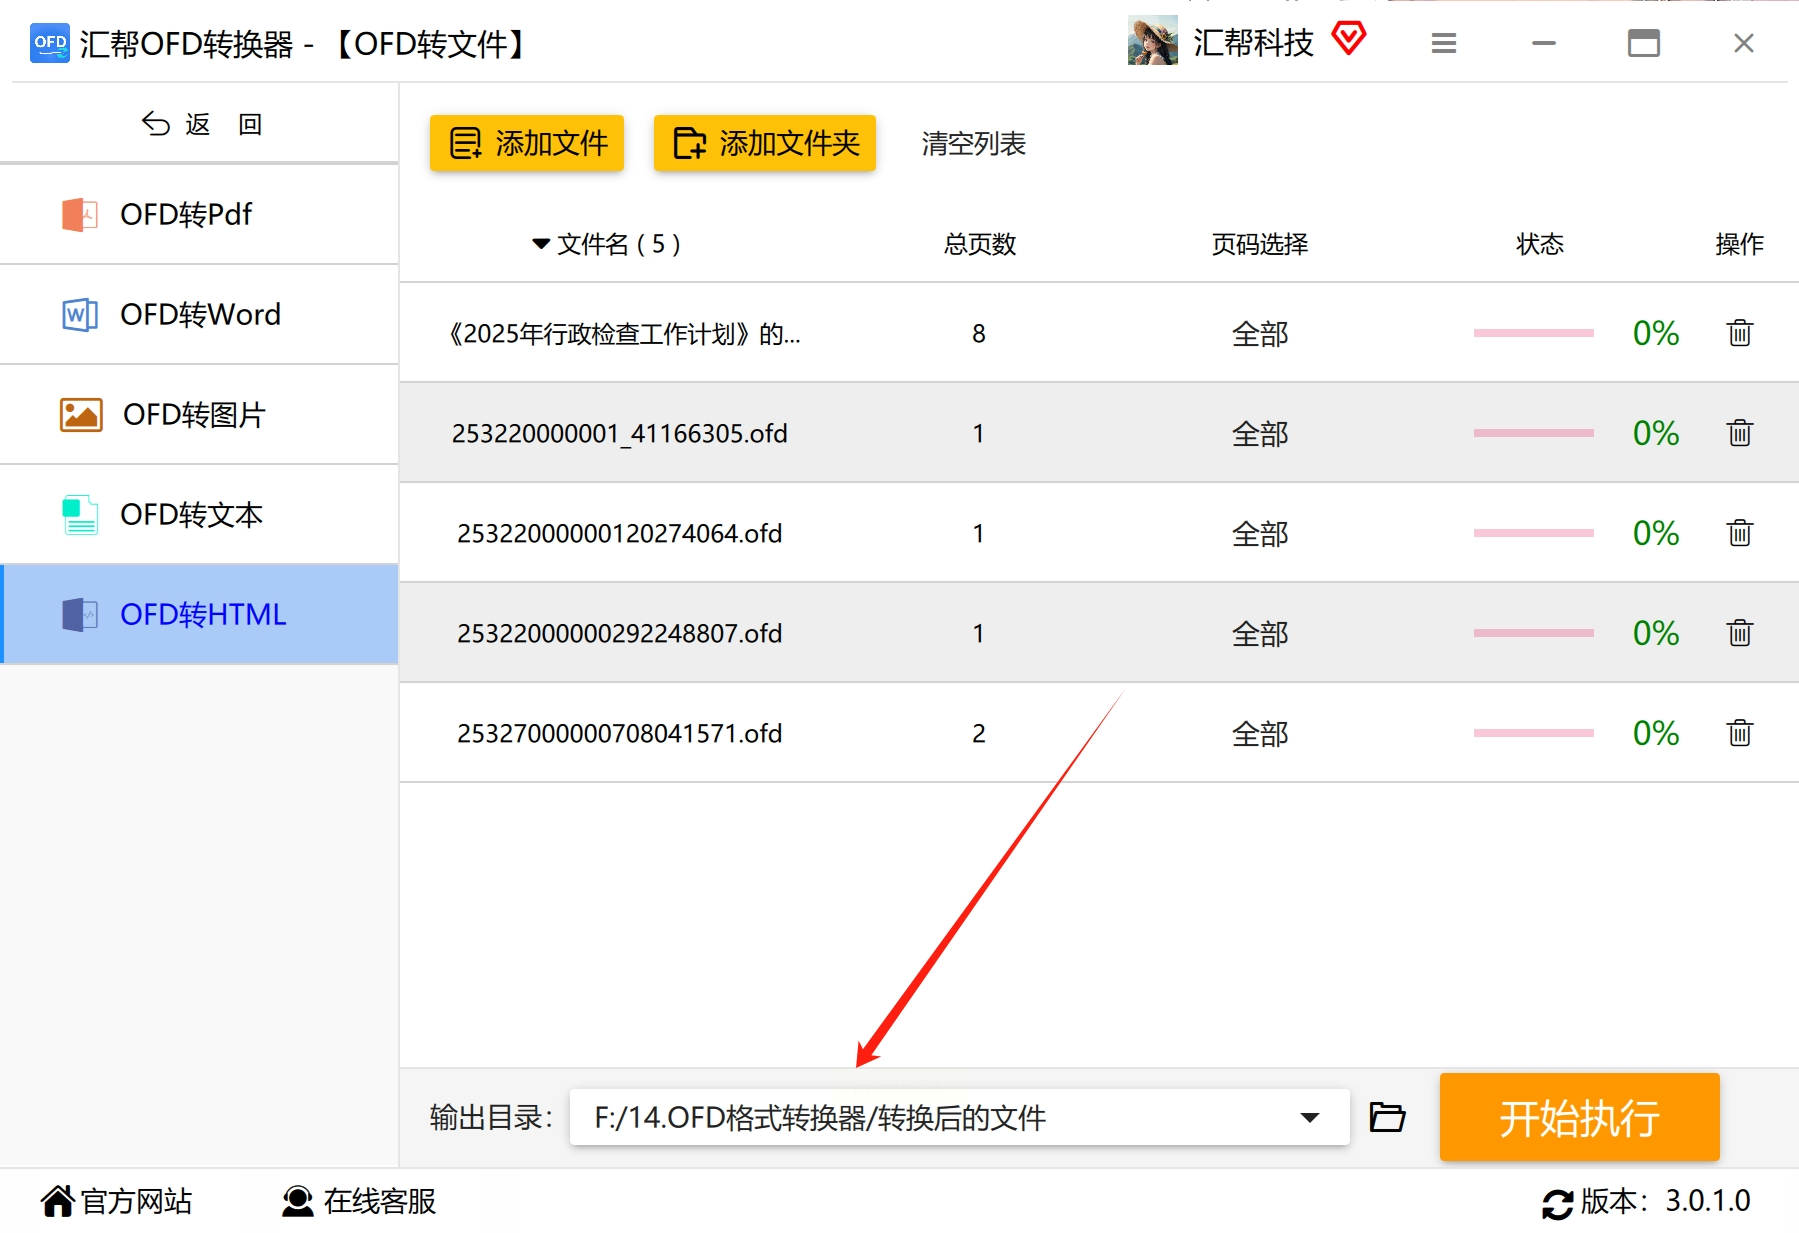
Task: Expand the output directory dropdown arrow
Action: (1309, 1117)
